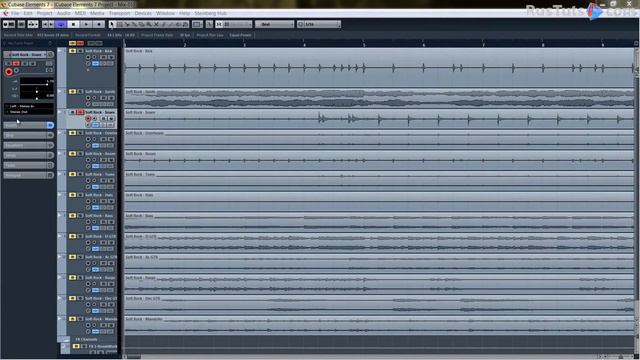
Task: Open the Steinberg Hub menu
Action: (x=211, y=13)
